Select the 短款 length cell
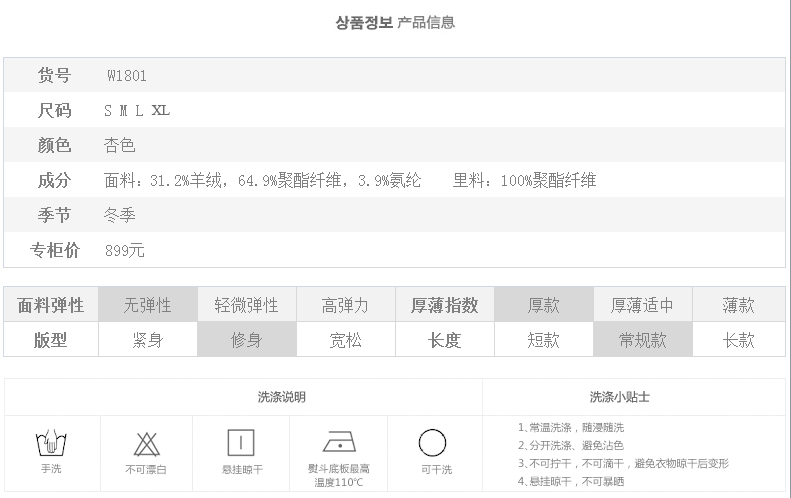791x498 pixels. (544, 340)
